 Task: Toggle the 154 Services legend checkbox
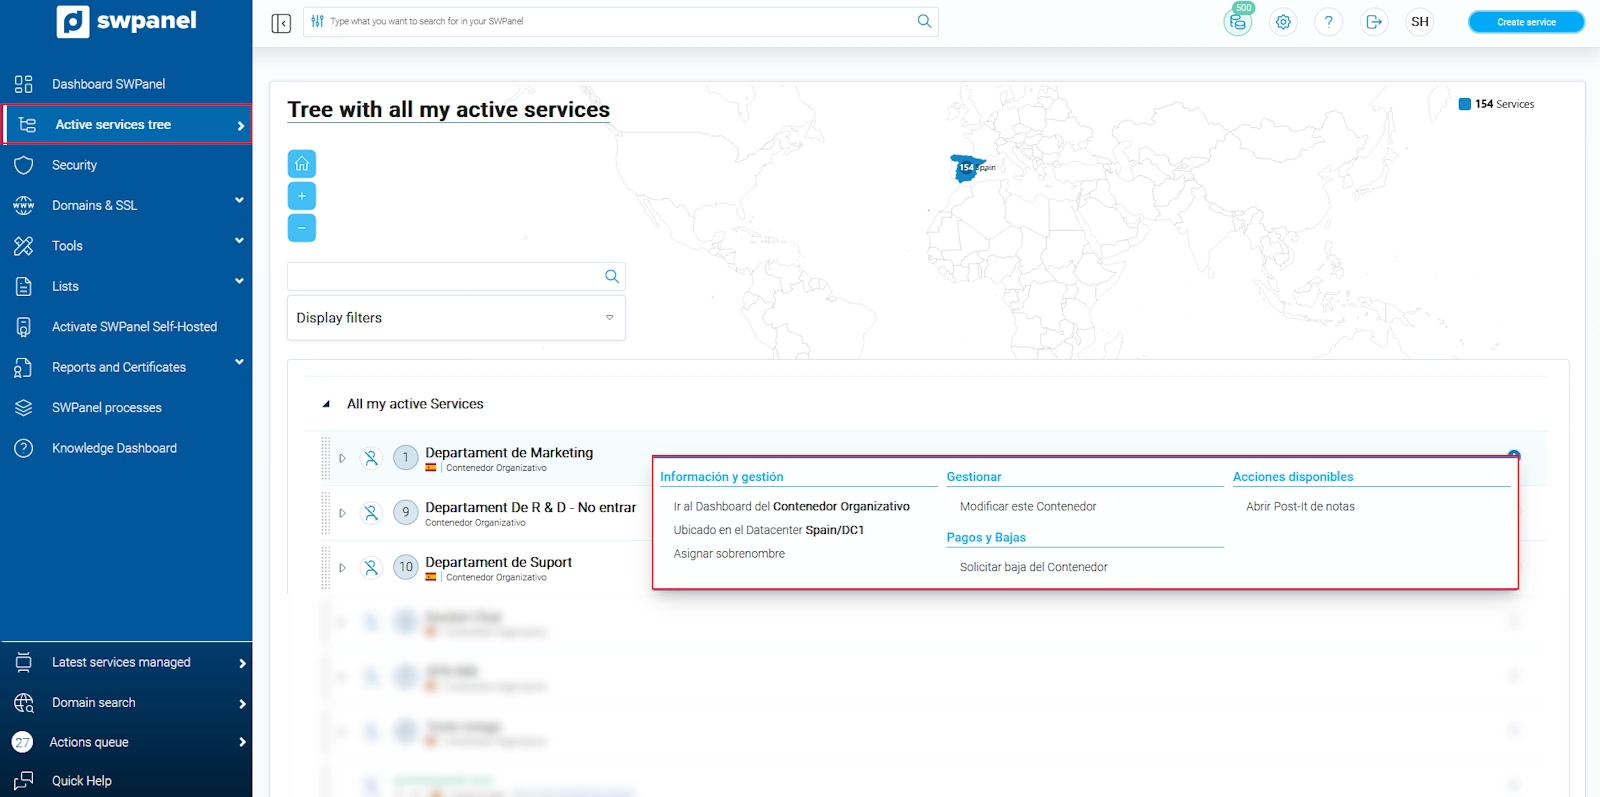pyautogui.click(x=1465, y=104)
